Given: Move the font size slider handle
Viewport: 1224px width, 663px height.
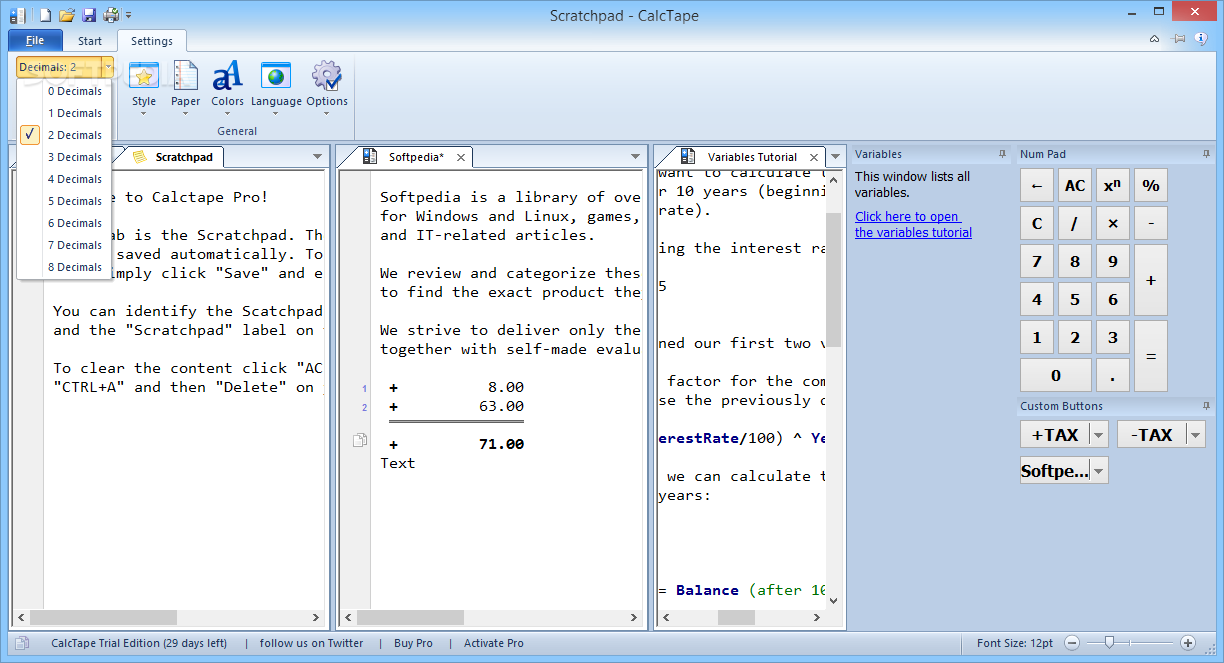Looking at the screenshot, I should 1108,643.
